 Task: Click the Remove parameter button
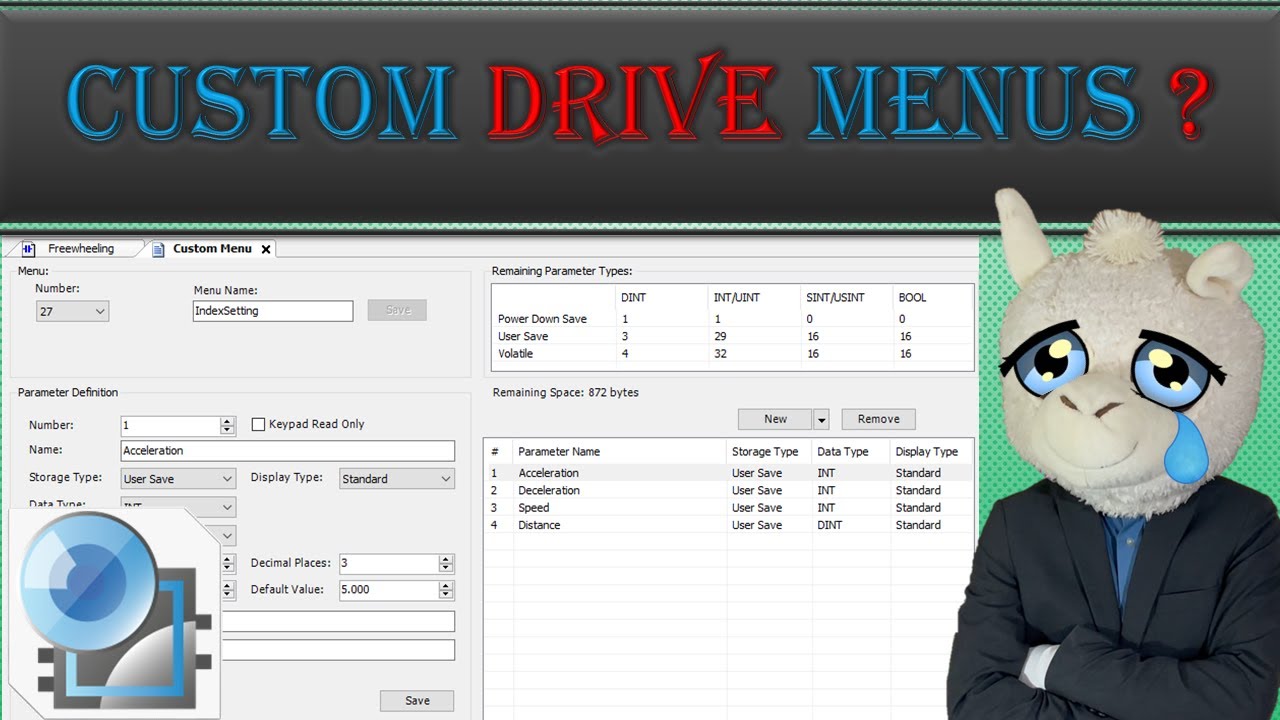click(878, 419)
